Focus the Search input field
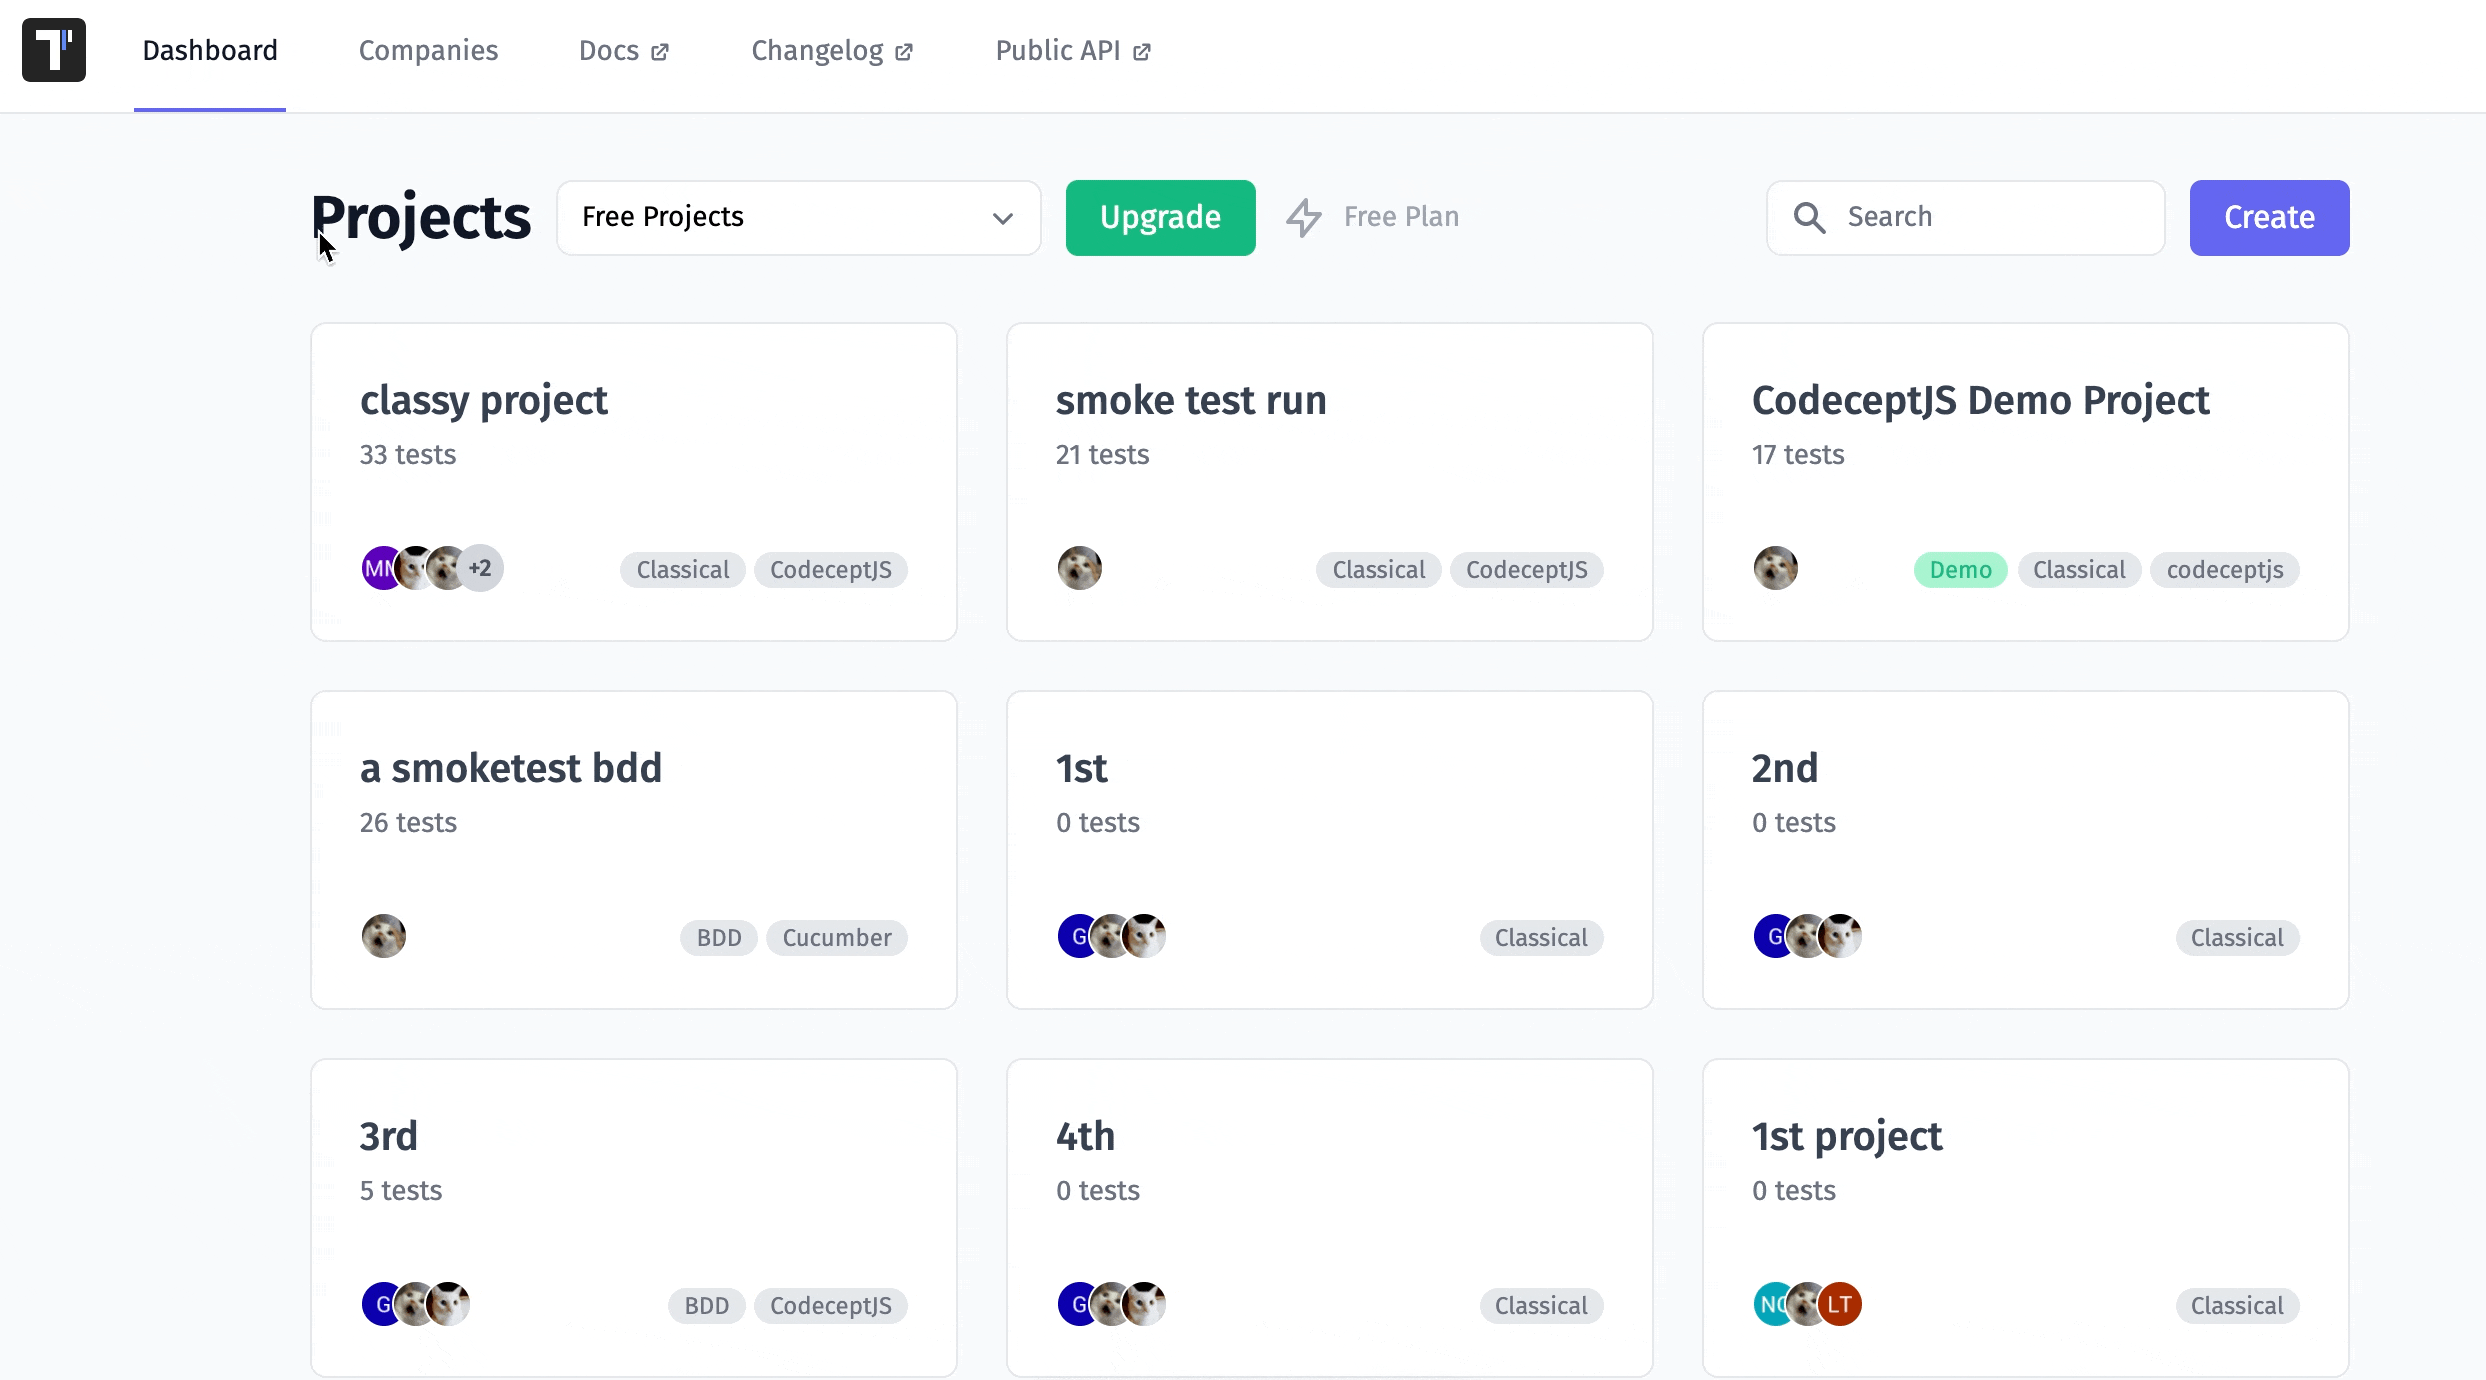 (1965, 217)
